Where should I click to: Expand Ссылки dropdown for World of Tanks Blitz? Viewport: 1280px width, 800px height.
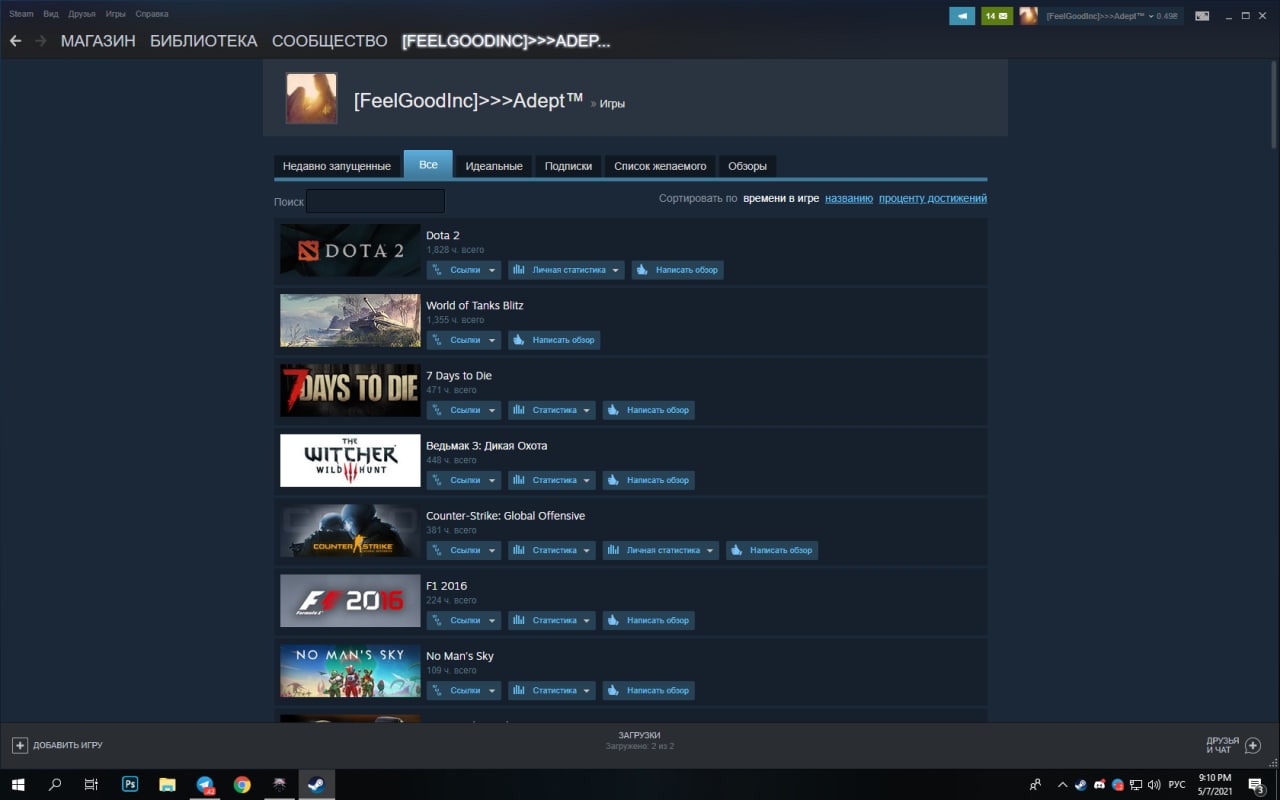[x=464, y=340]
